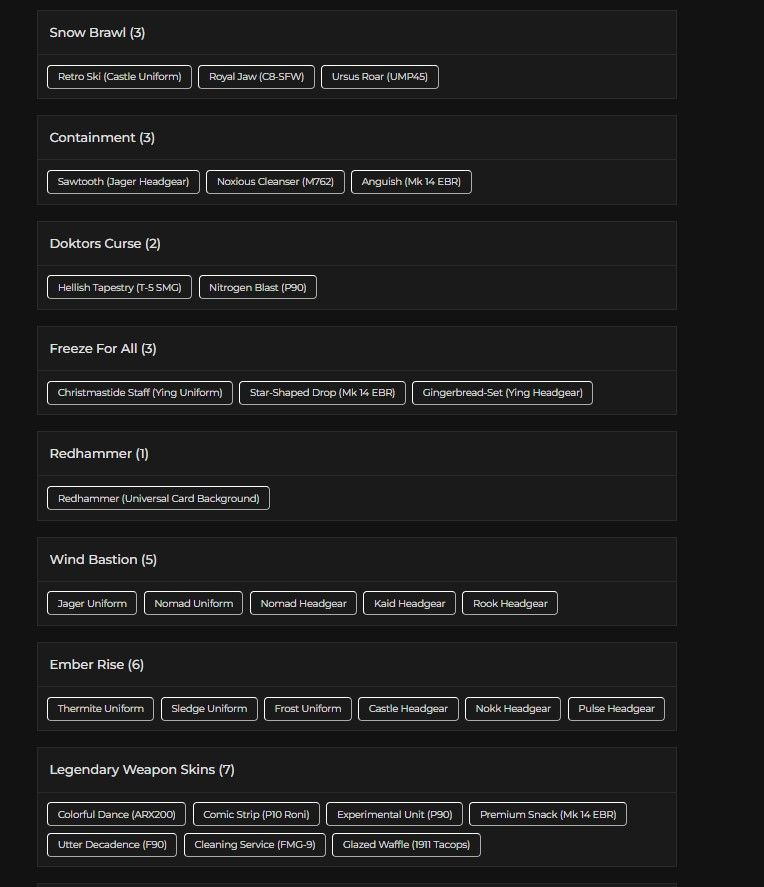Click the Retro Ski (Castle Uniform) tag
Image resolution: width=764 pixels, height=887 pixels.
(x=119, y=77)
